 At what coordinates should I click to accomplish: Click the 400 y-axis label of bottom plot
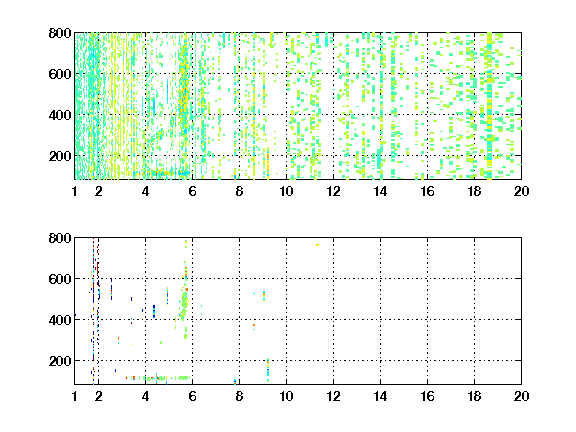(60, 320)
